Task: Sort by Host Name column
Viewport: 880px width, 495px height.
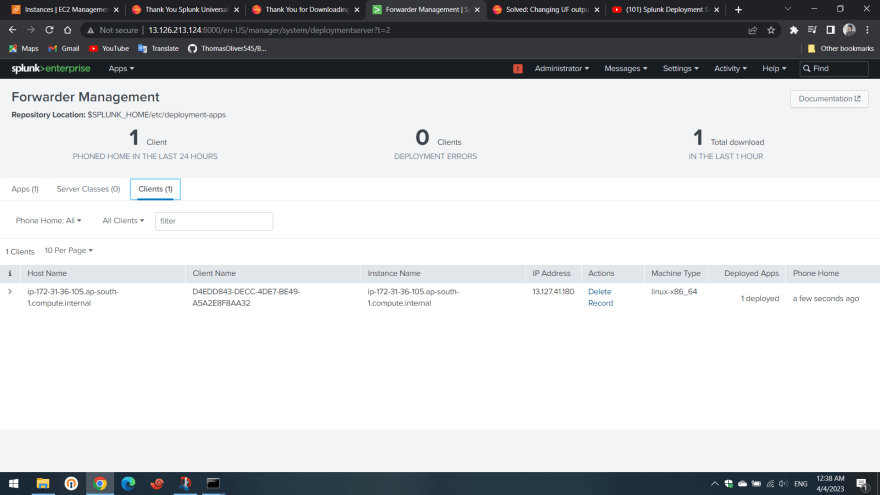Action: 47,273
